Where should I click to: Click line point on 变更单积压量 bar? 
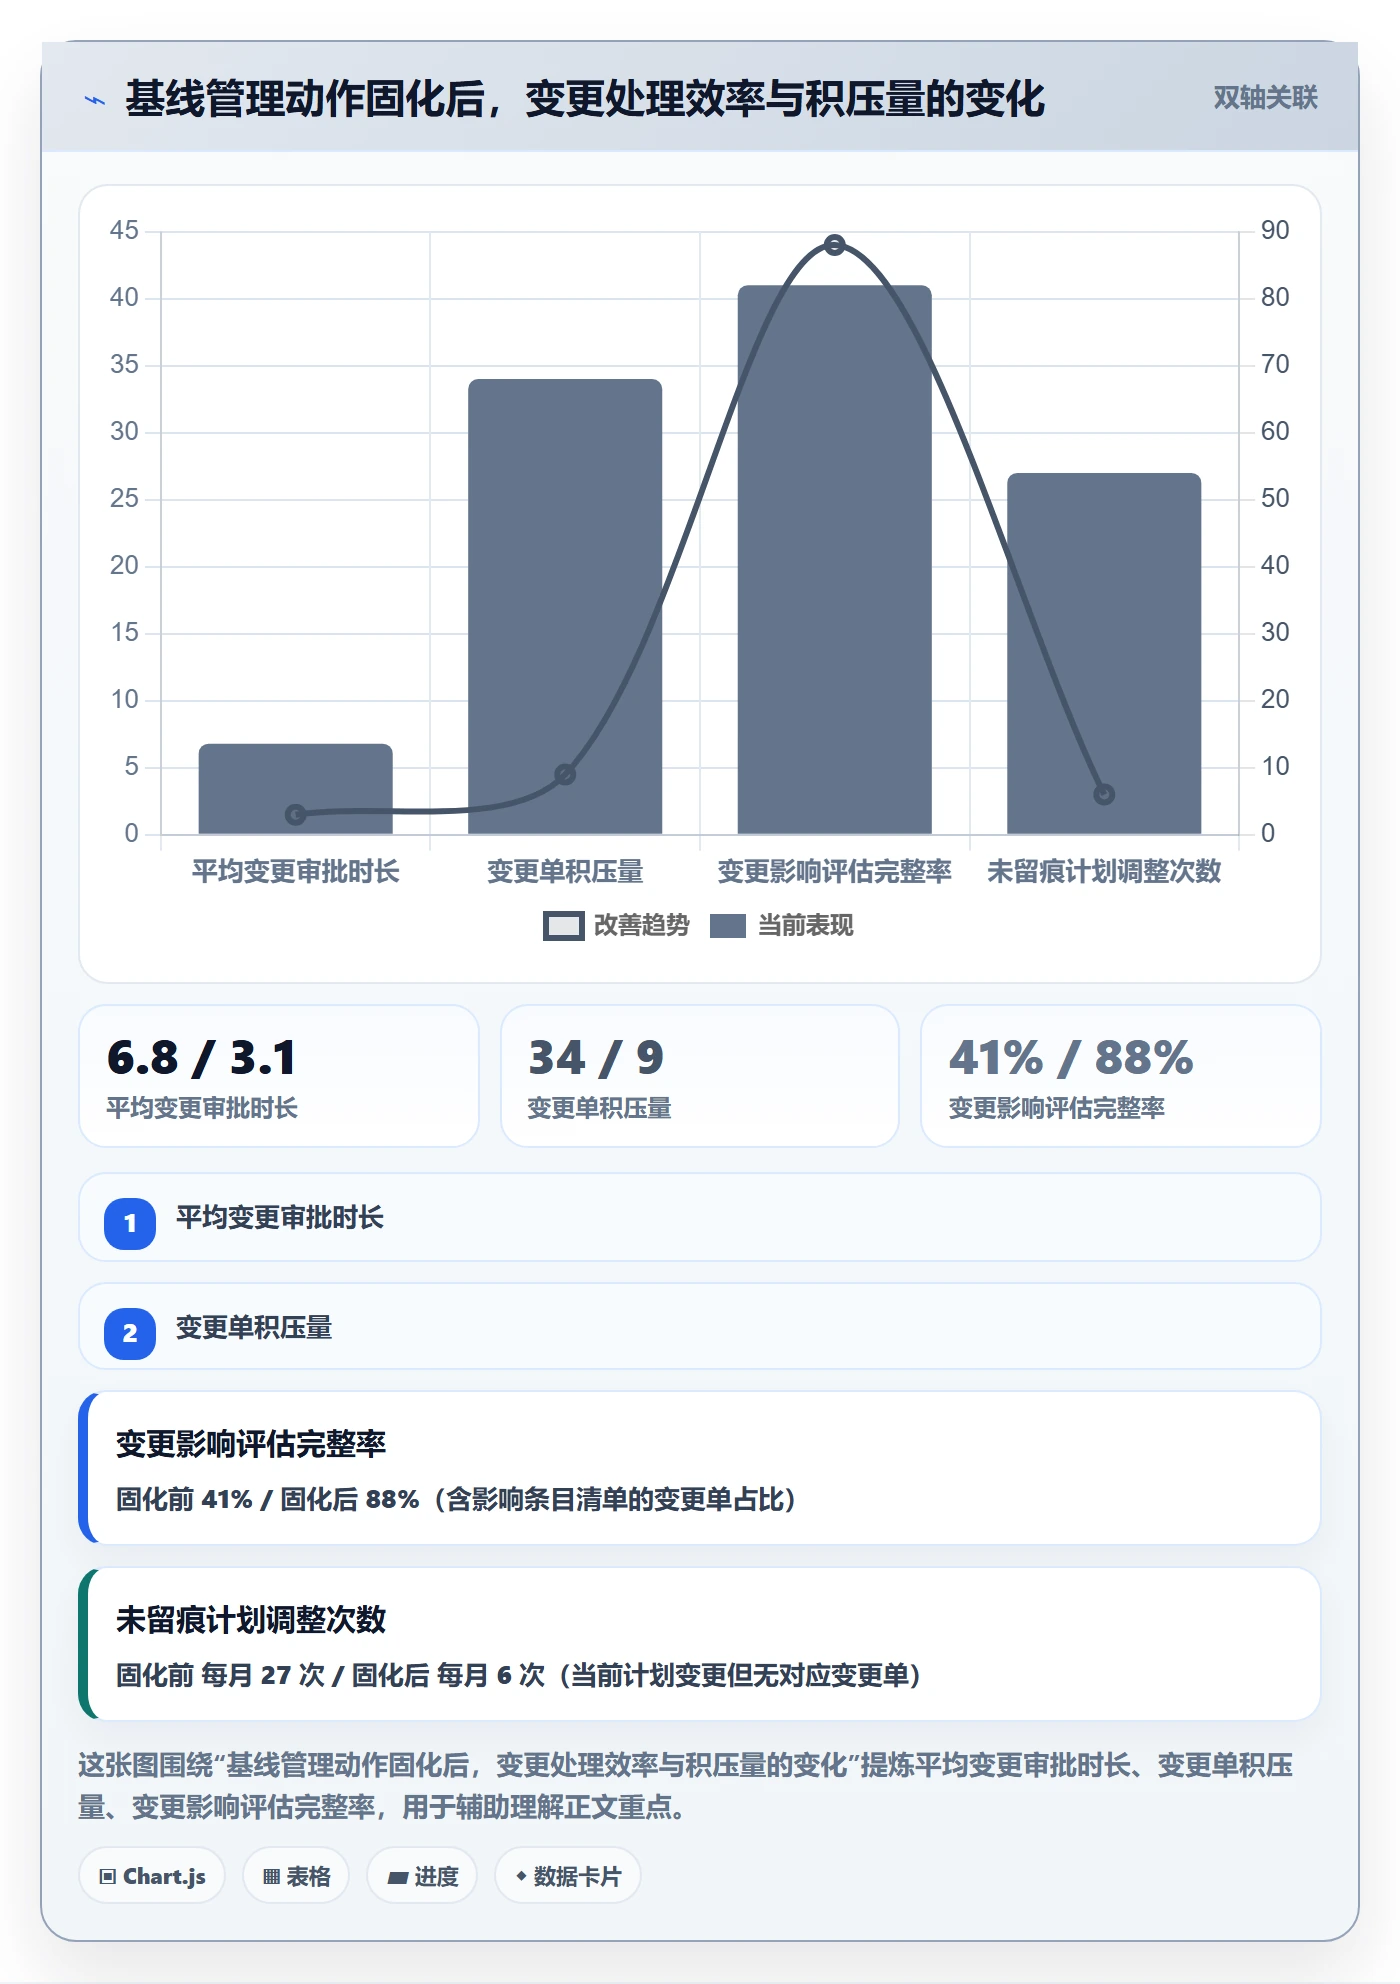click(565, 774)
